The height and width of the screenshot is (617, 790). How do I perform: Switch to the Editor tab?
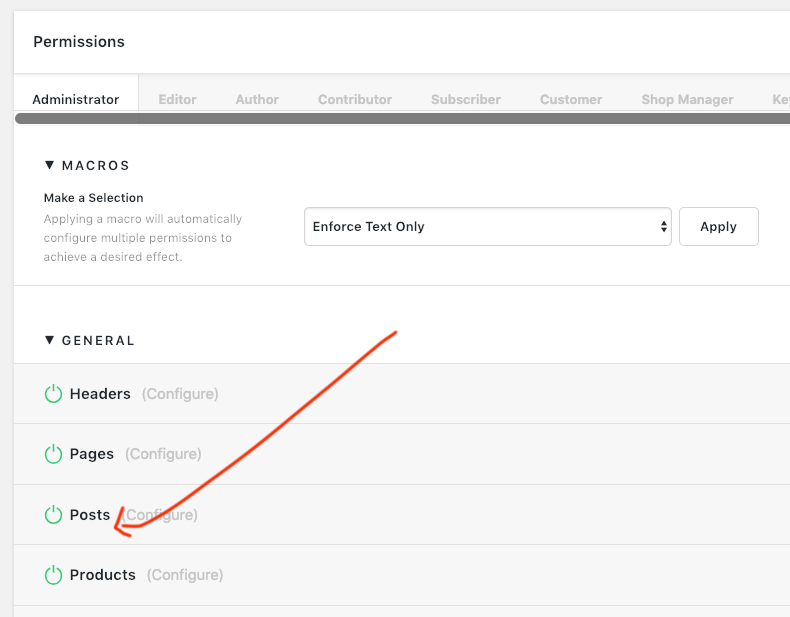177,99
